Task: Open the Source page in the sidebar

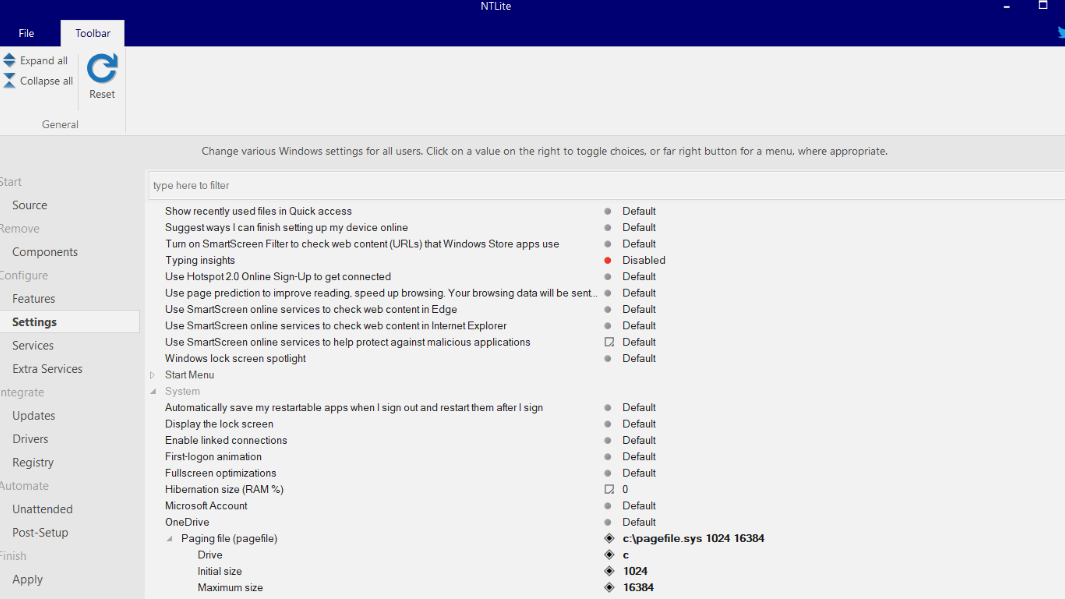Action: pyautogui.click(x=30, y=205)
